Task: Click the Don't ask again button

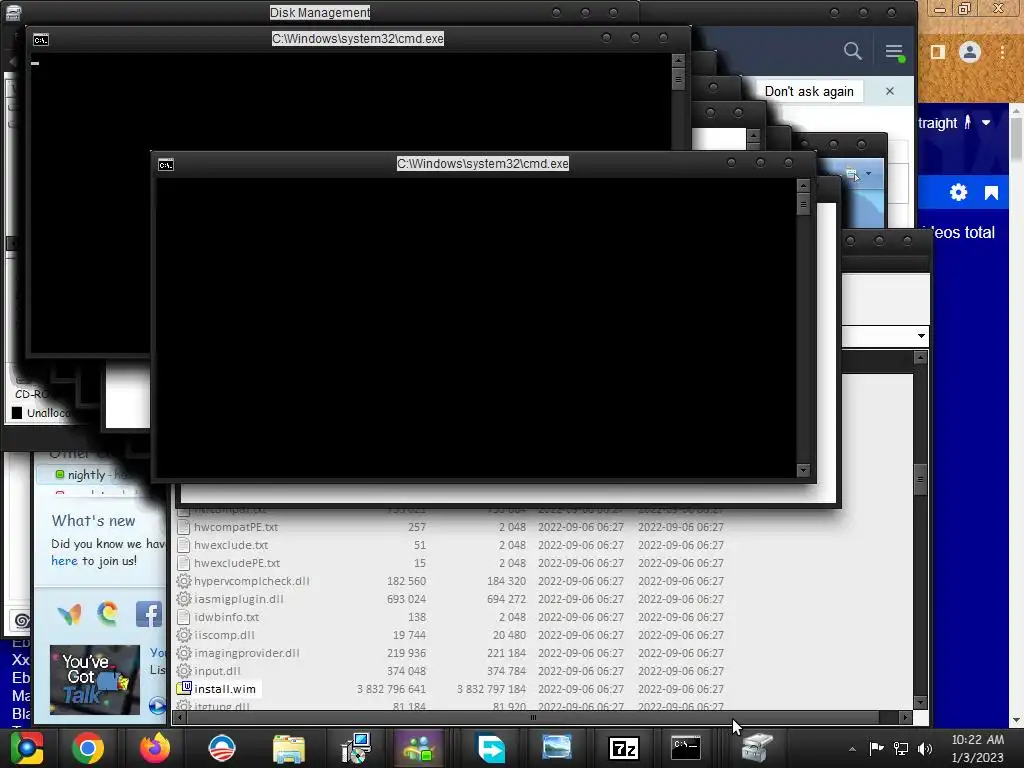Action: tap(809, 91)
